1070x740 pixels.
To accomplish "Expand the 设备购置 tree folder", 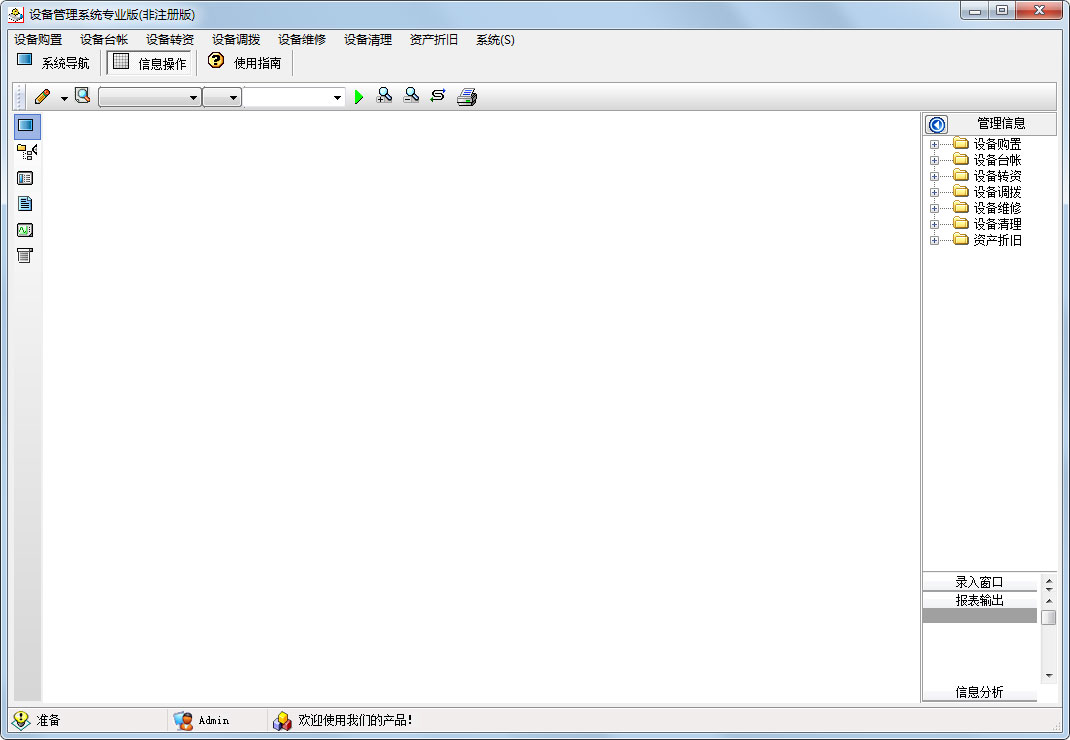I will pos(934,145).
